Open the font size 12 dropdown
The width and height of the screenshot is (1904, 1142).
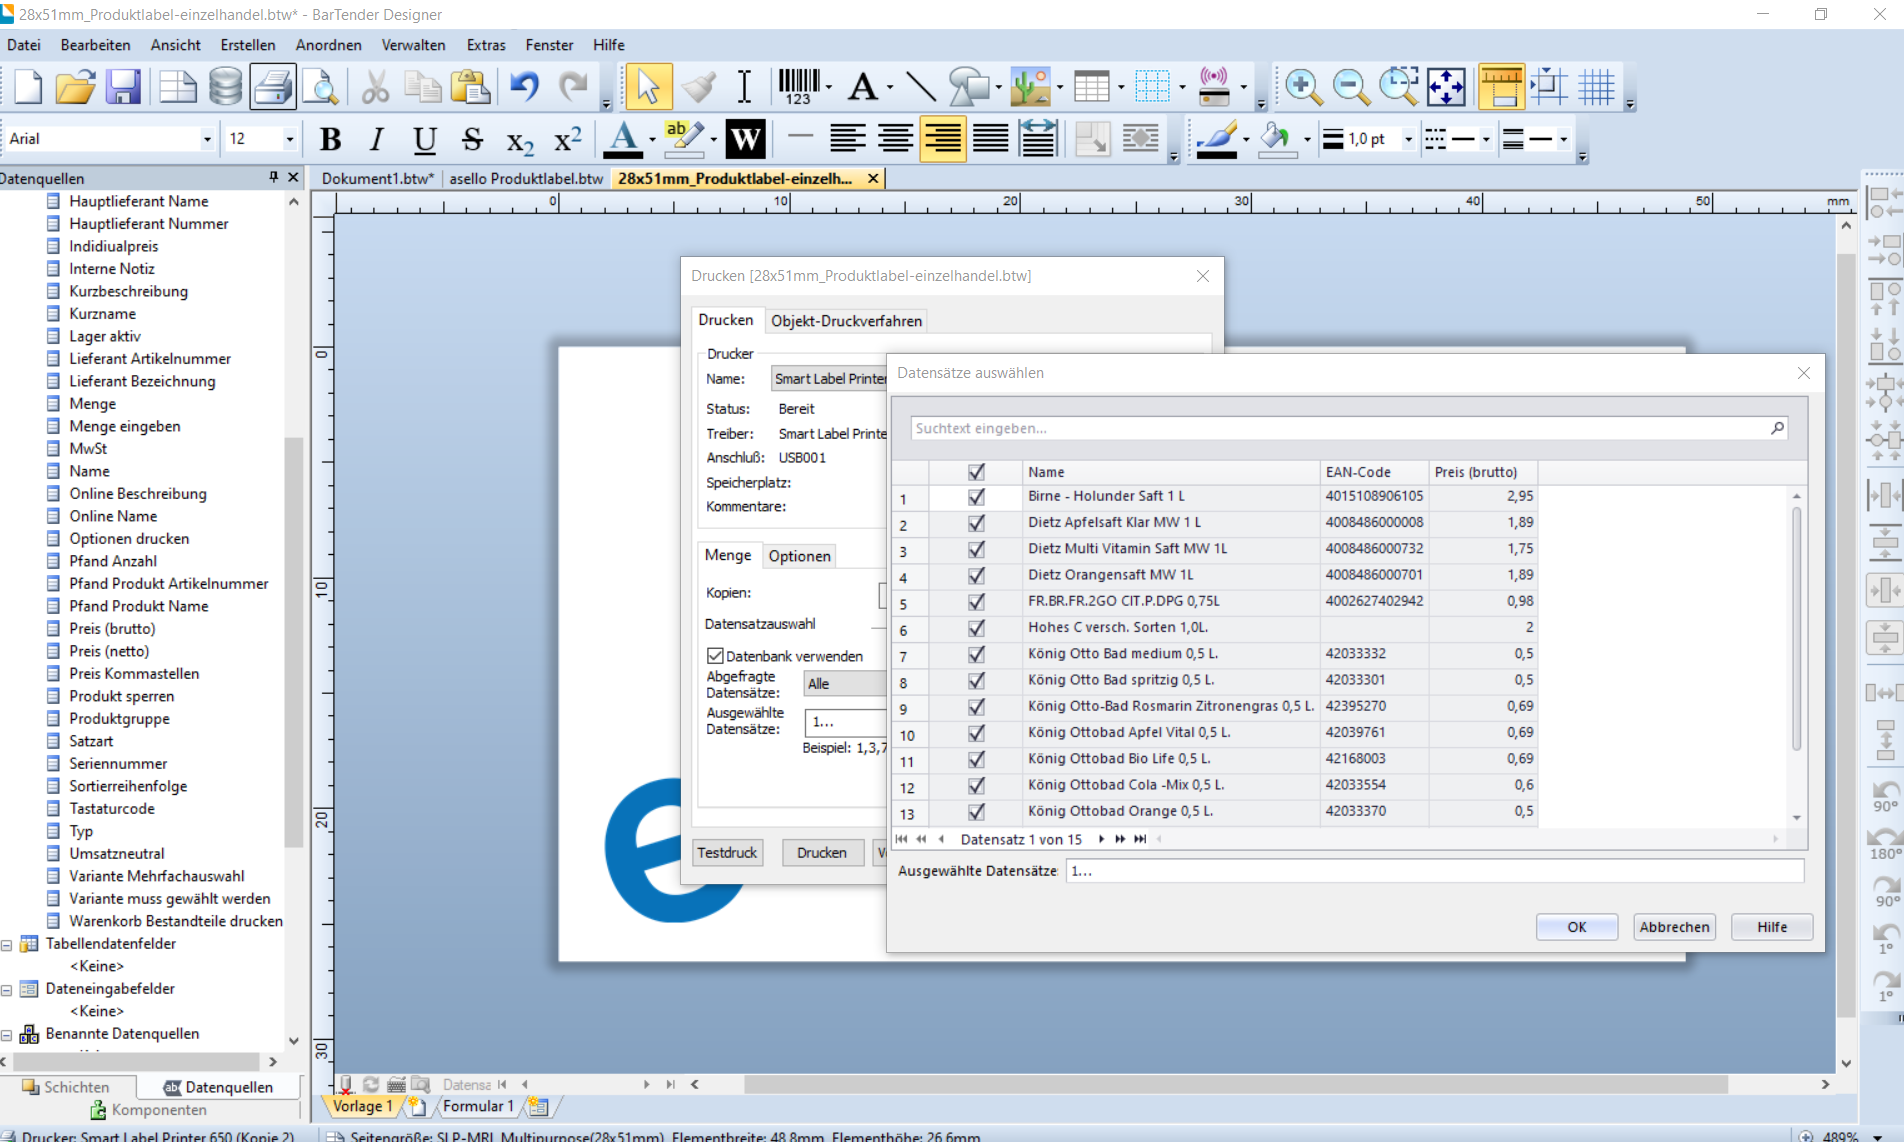coord(289,140)
